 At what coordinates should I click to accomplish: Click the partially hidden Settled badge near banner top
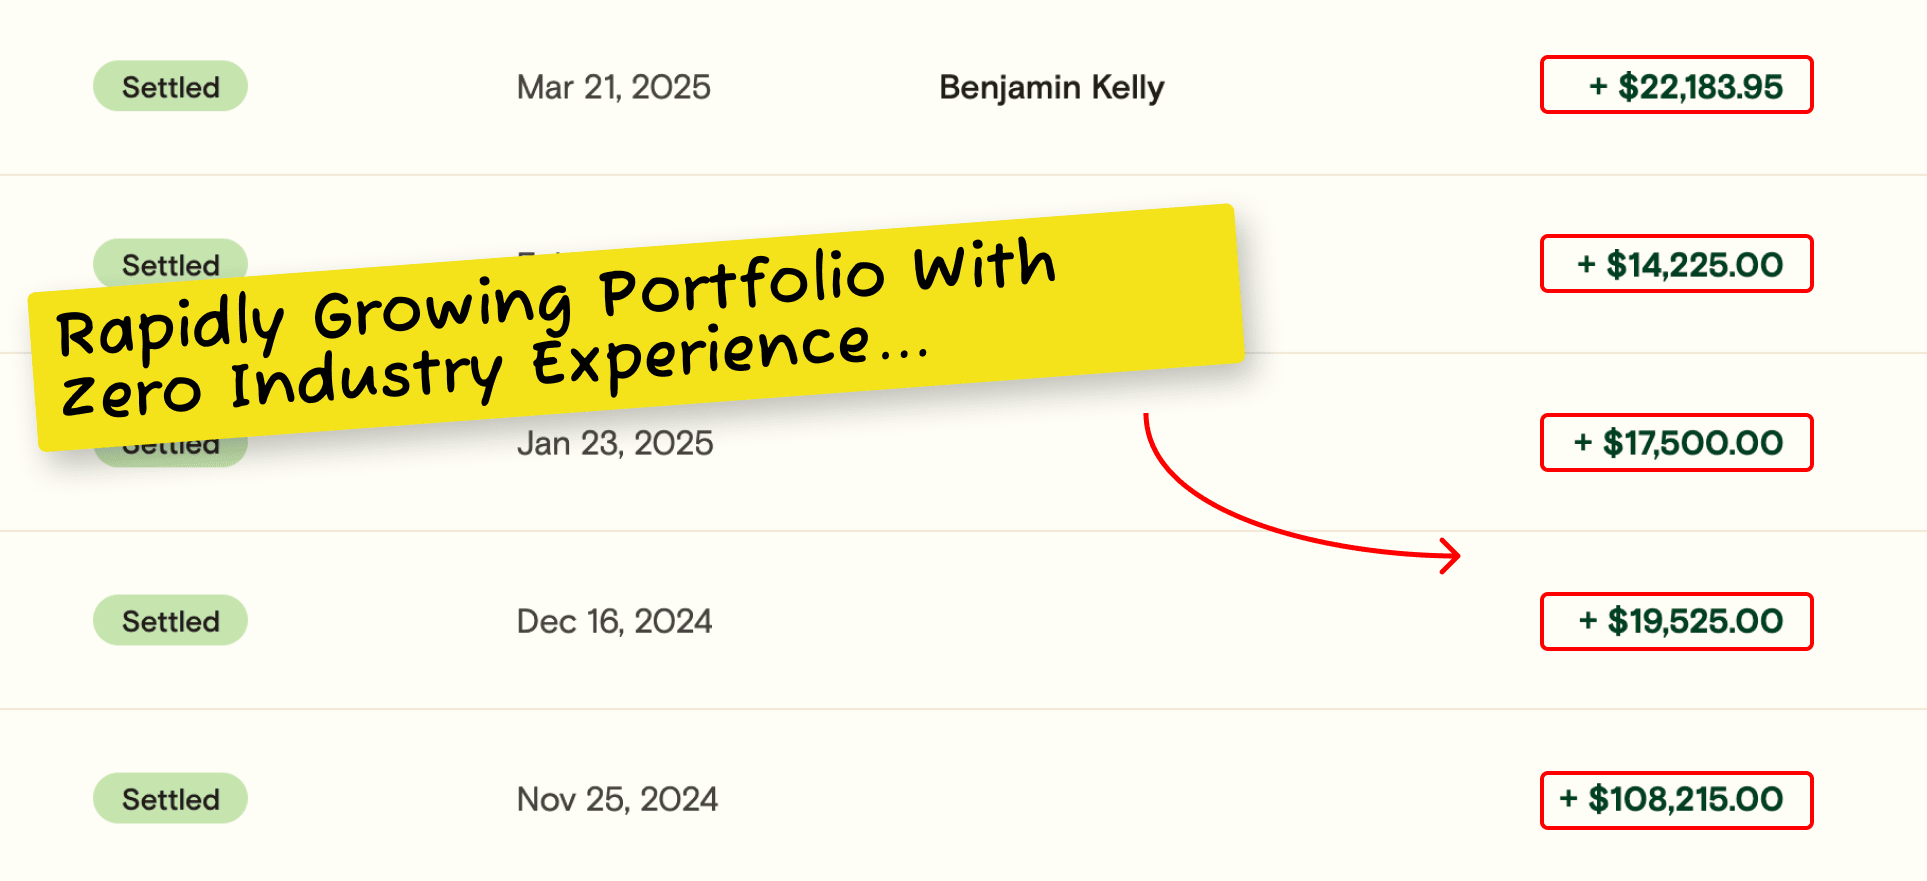coord(170,262)
